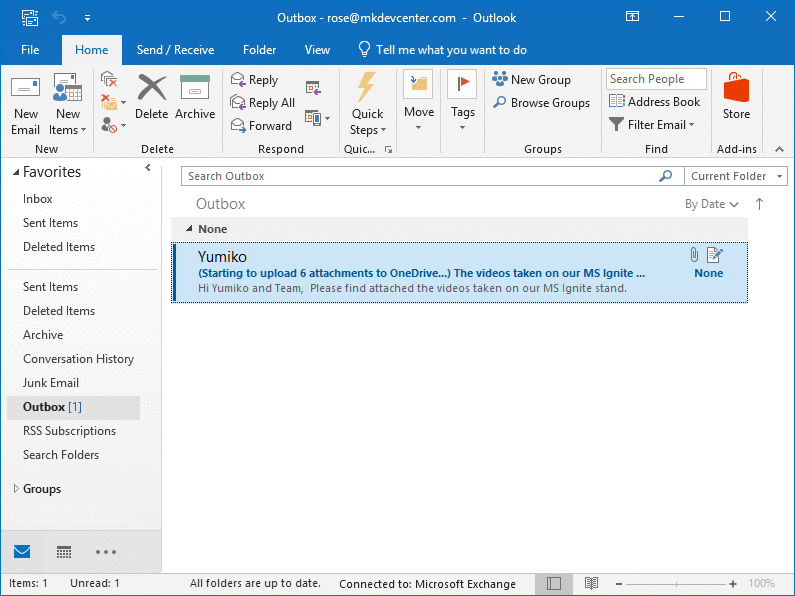Click the Send/Receive All Folders quick access icon
The width and height of the screenshot is (795, 596).
tap(30, 18)
